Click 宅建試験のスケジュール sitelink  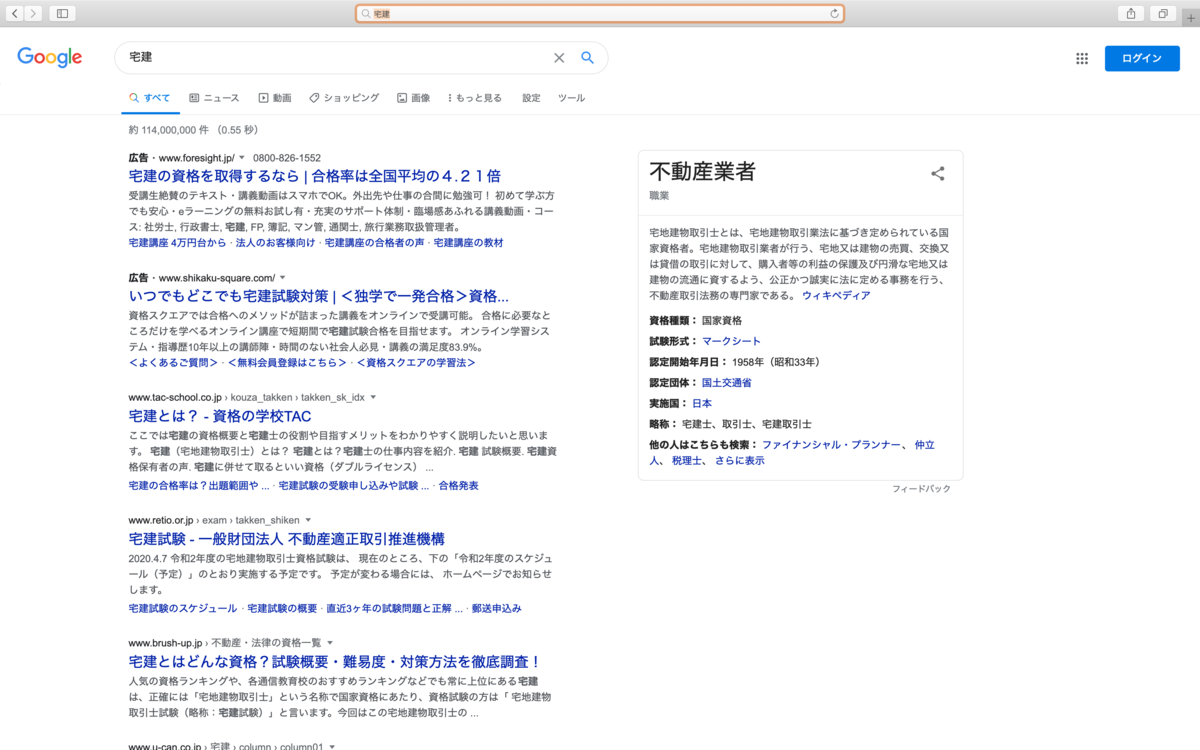pos(183,608)
